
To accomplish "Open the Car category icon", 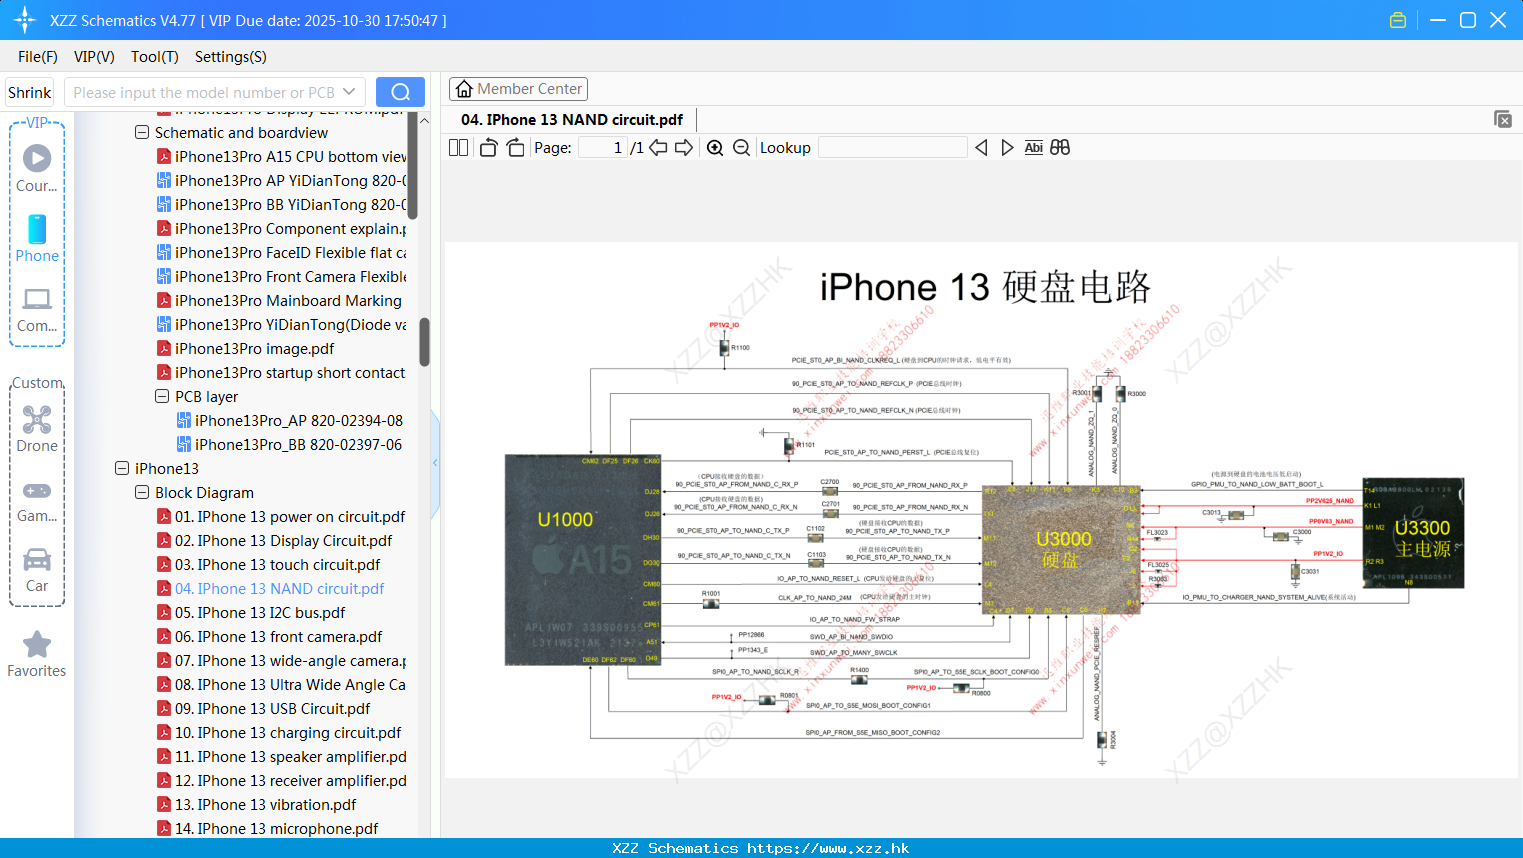I will (37, 559).
